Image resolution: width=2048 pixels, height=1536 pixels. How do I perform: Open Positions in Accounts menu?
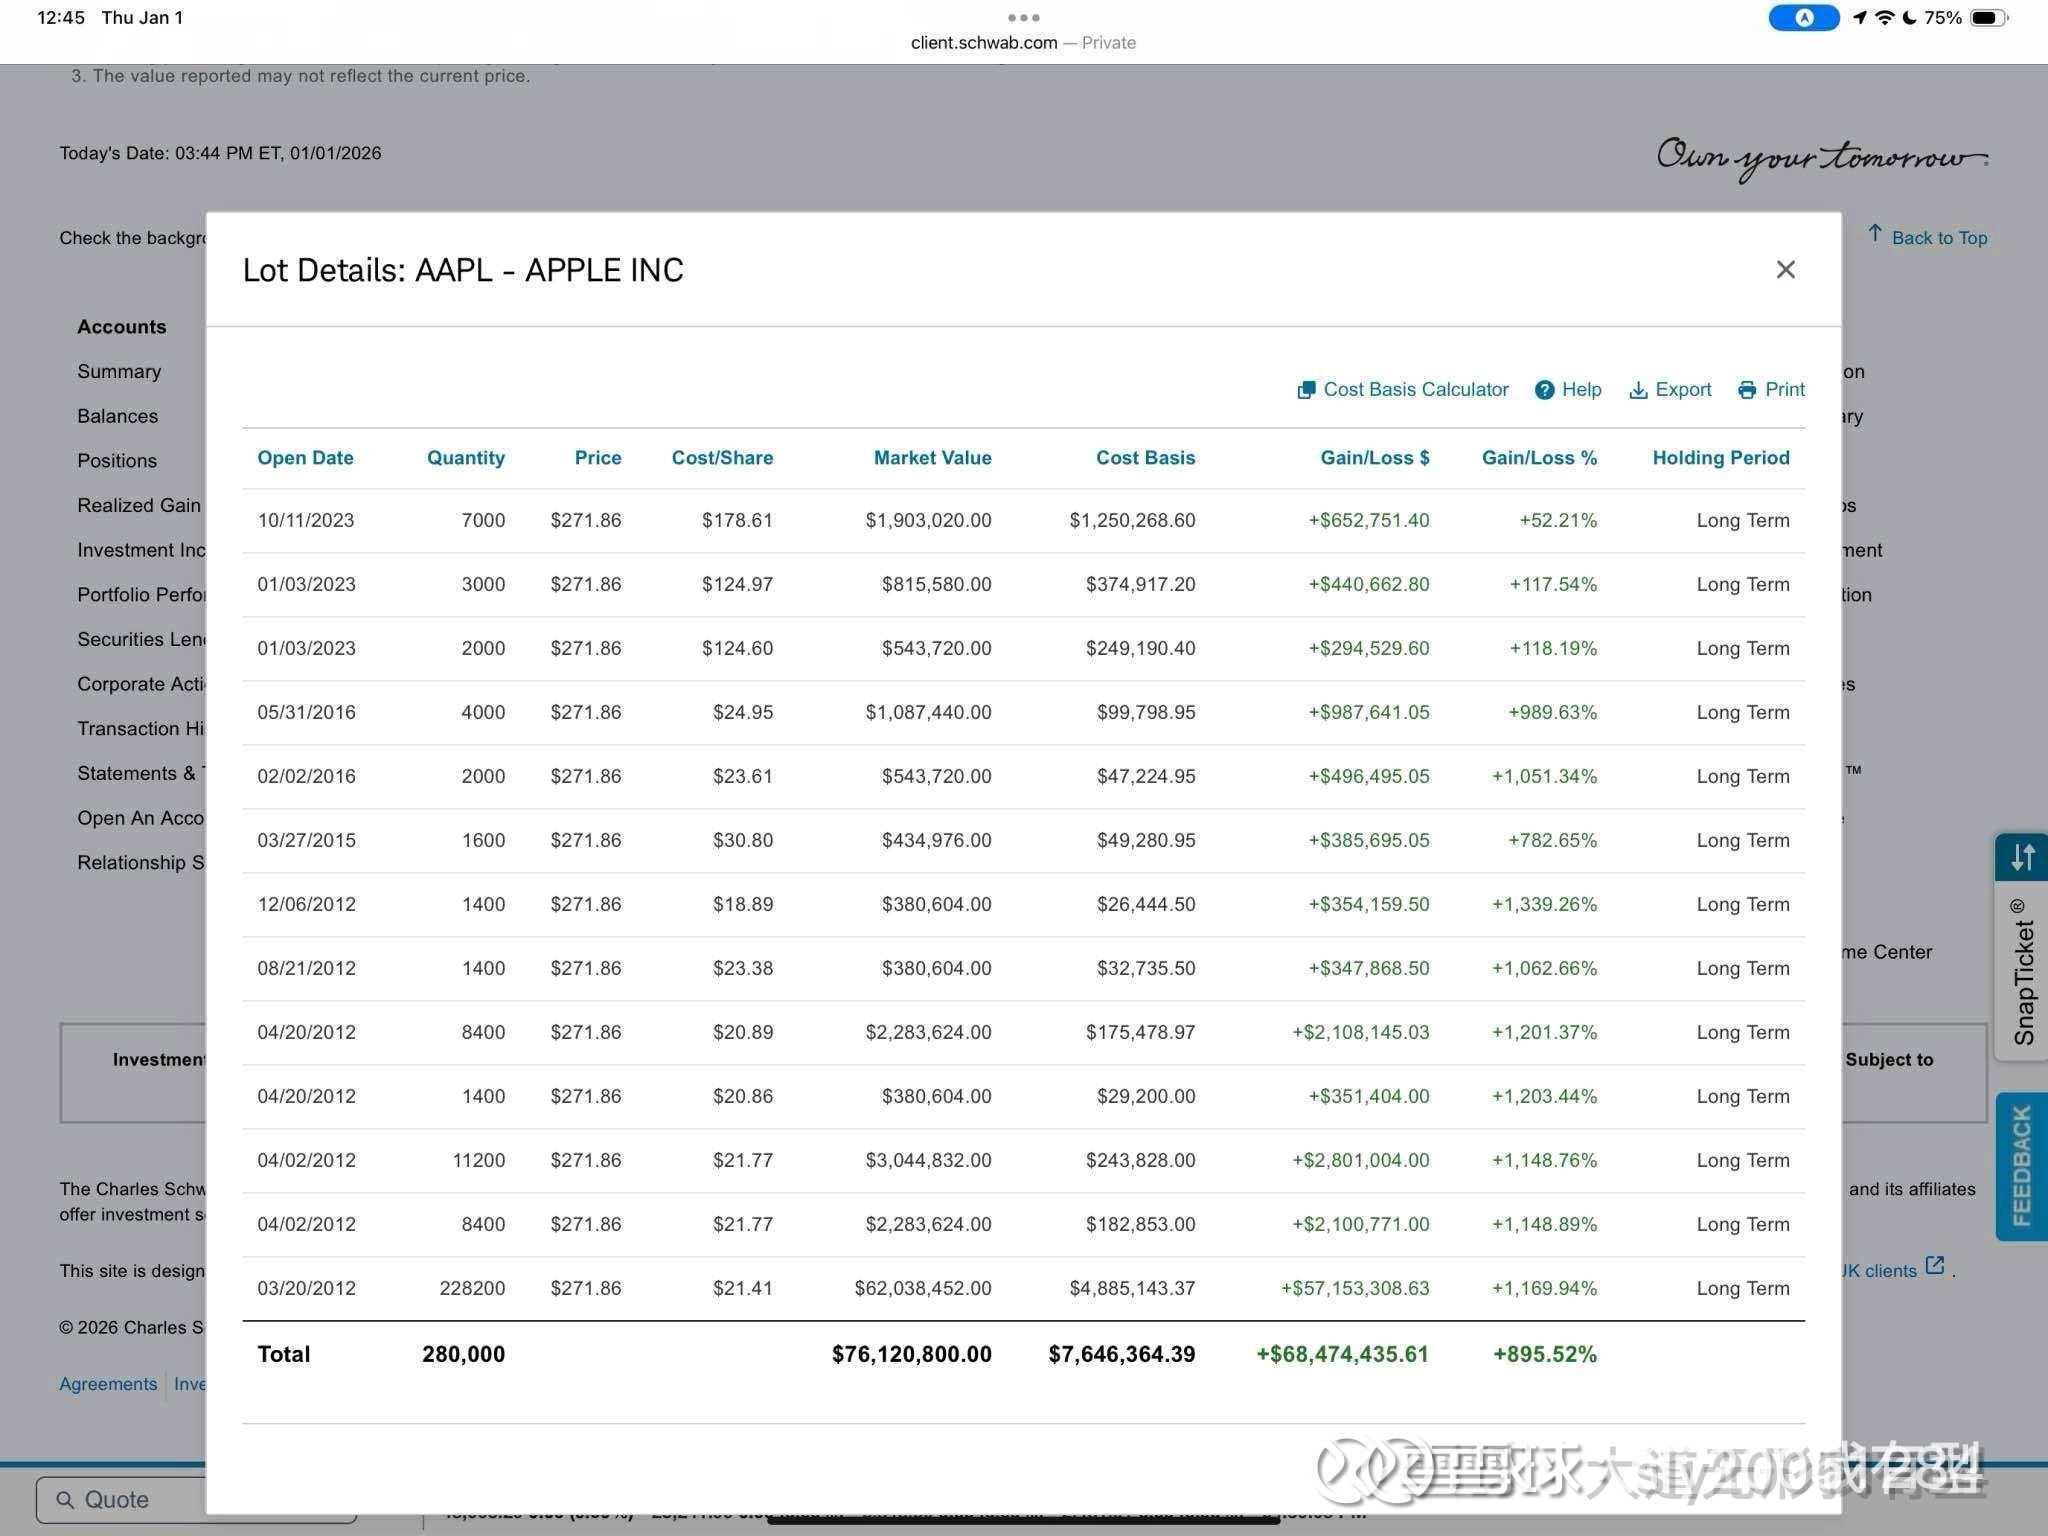pos(117,461)
